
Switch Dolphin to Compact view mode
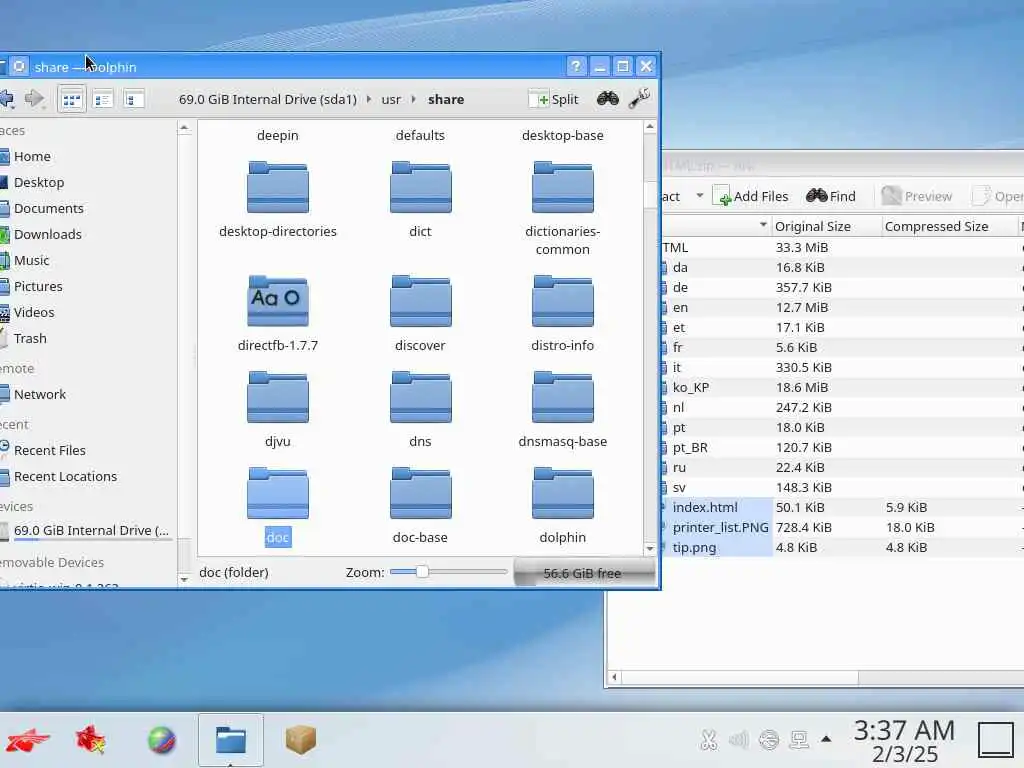tap(103, 100)
